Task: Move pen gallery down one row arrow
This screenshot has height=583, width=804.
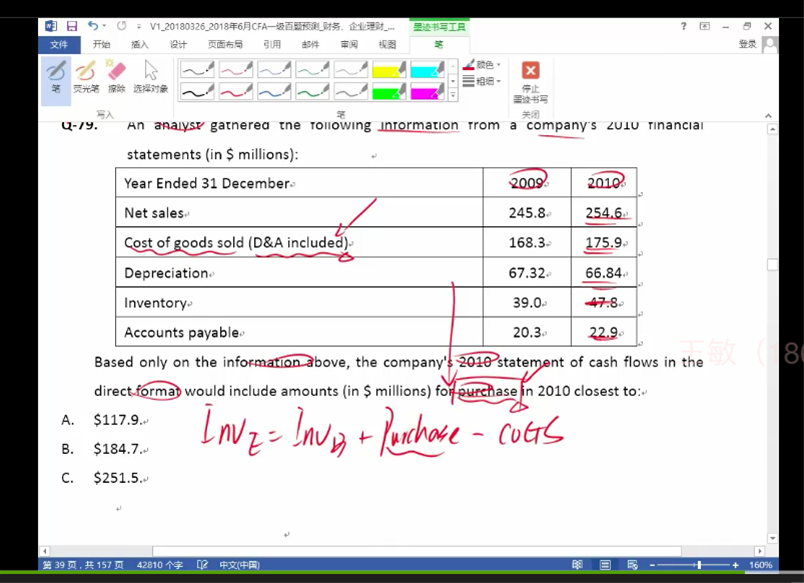Action: pyautogui.click(x=453, y=81)
